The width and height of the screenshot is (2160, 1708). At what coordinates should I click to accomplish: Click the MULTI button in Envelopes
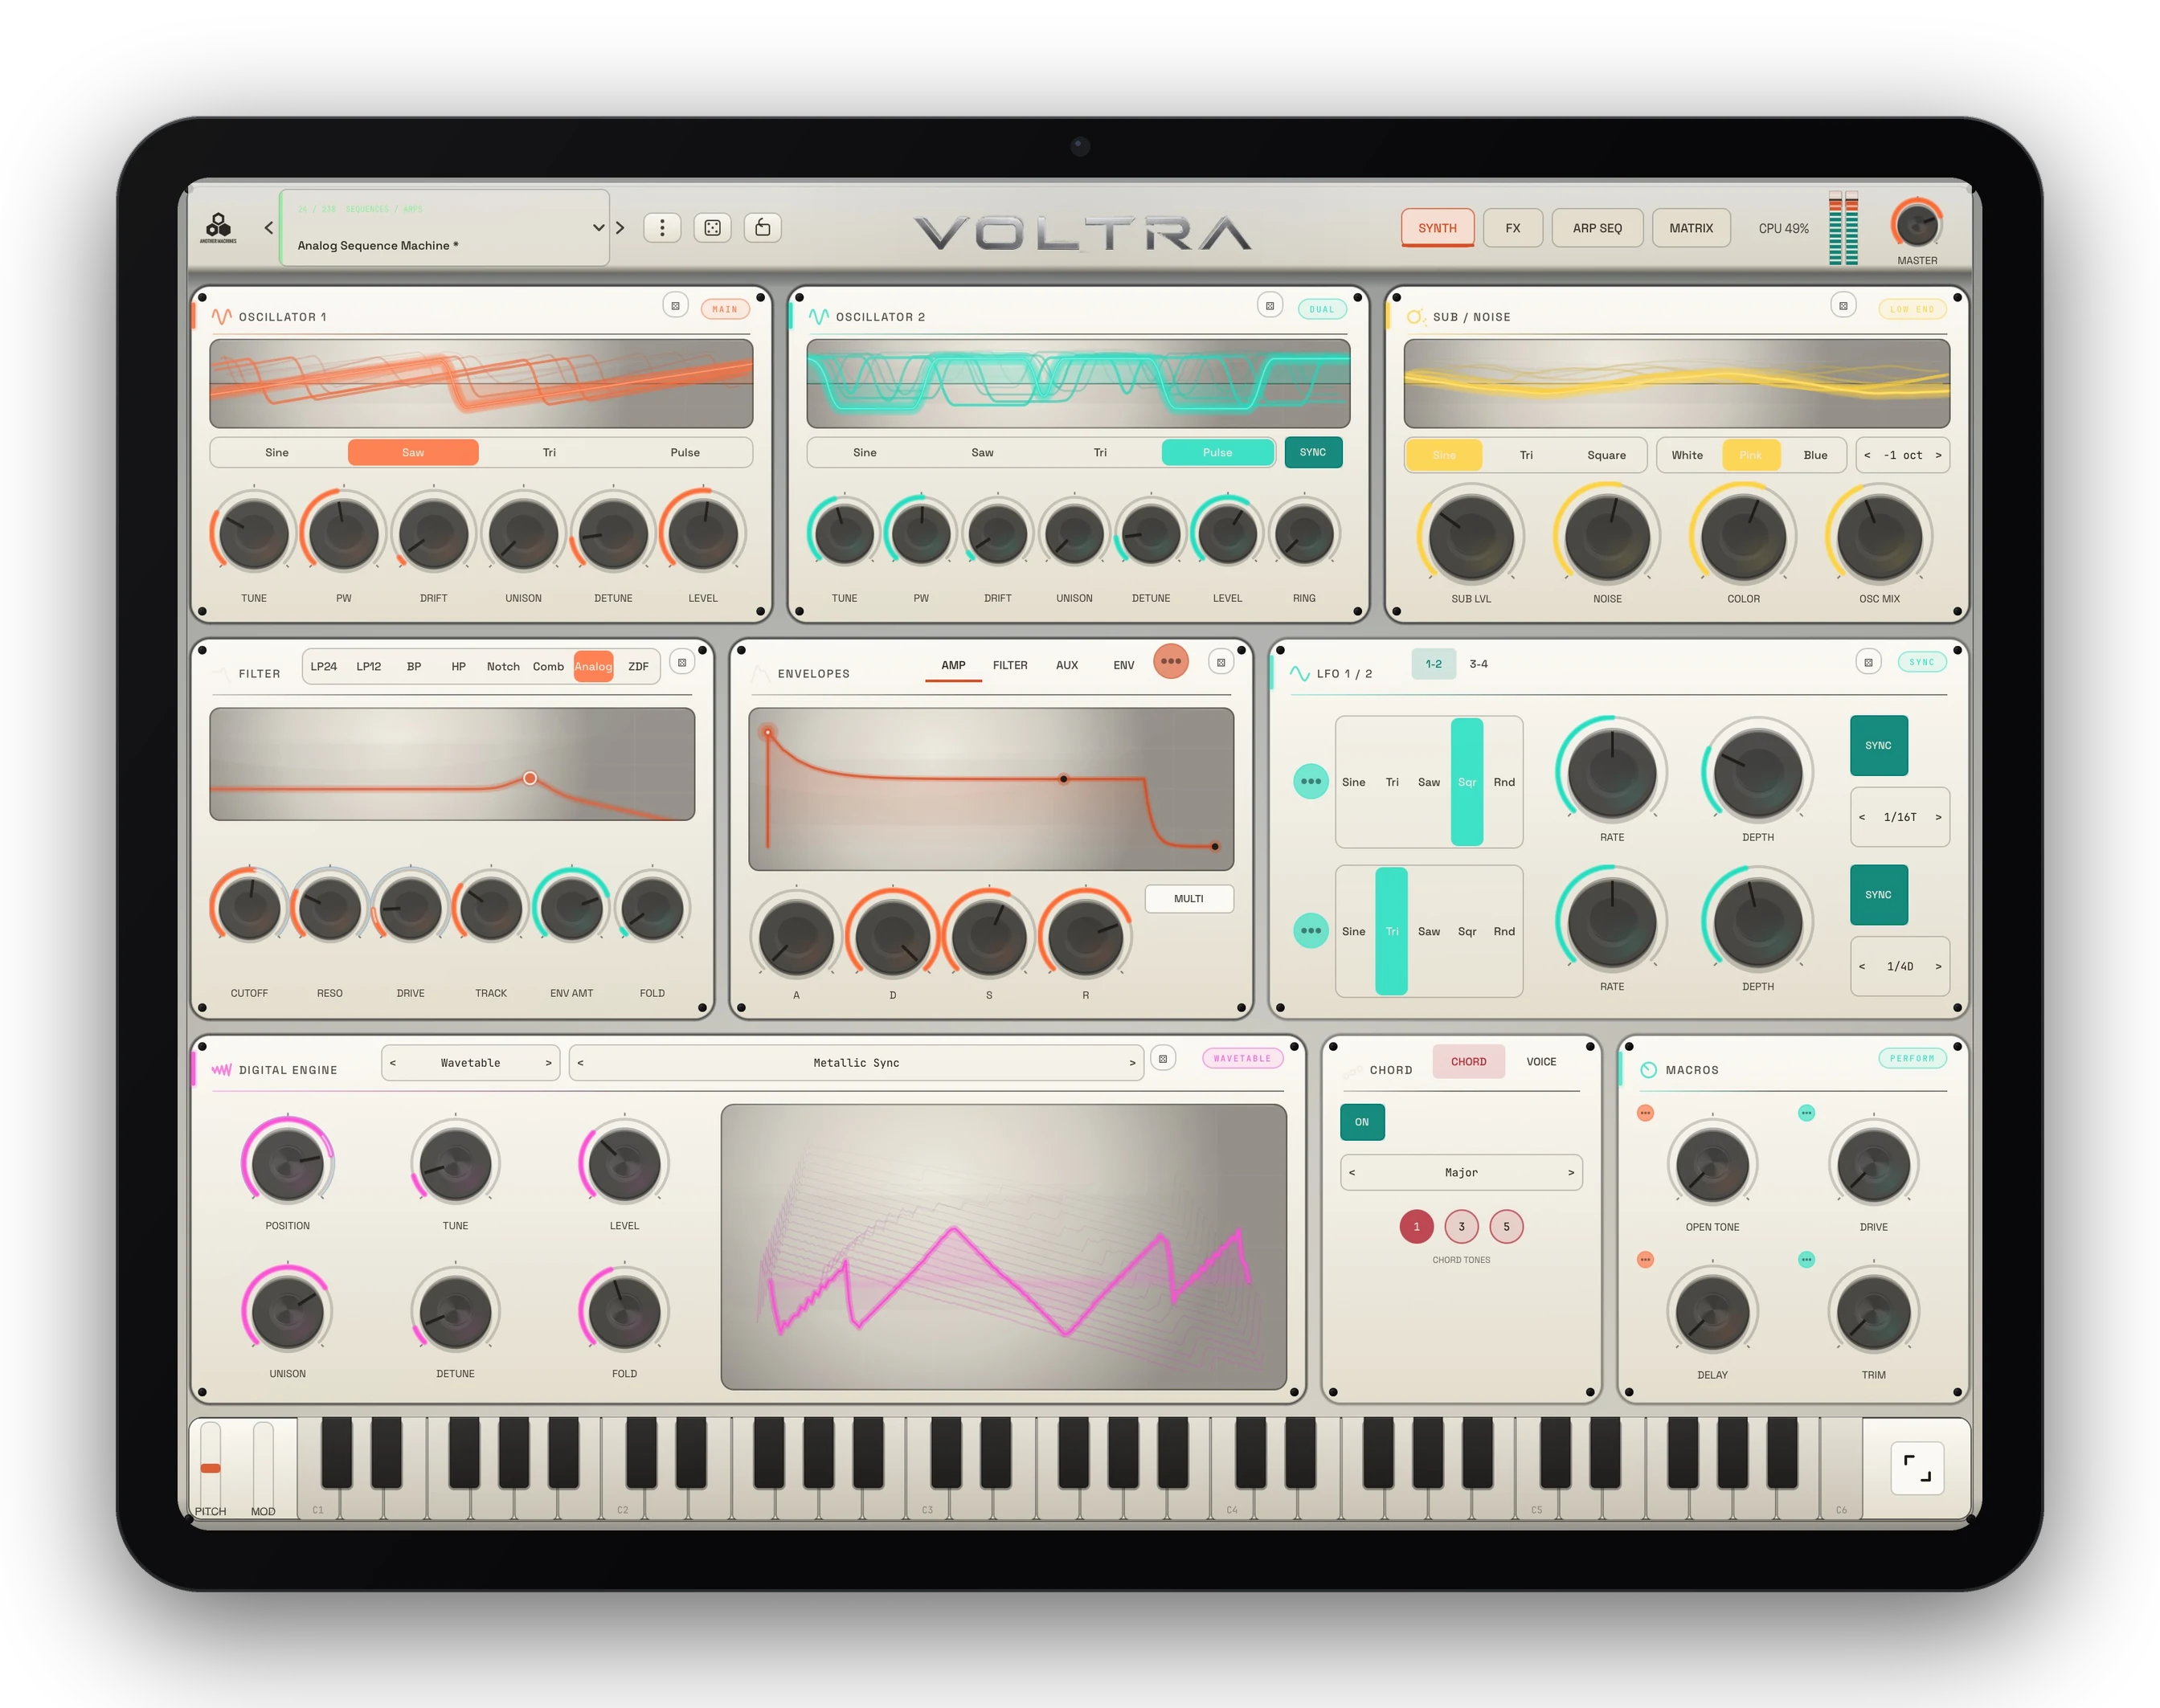tap(1189, 899)
